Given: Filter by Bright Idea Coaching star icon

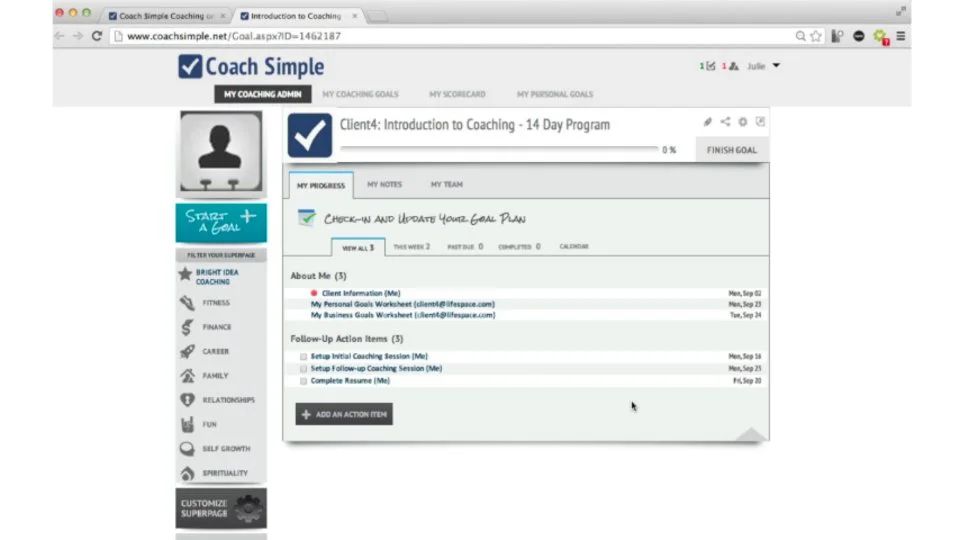Looking at the screenshot, I should point(185,274).
